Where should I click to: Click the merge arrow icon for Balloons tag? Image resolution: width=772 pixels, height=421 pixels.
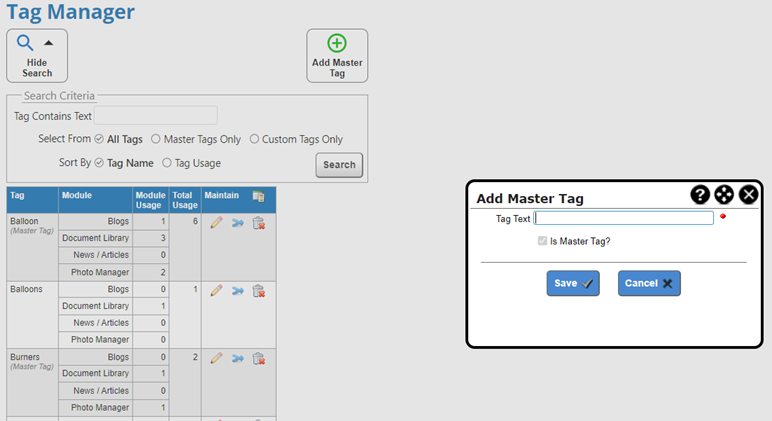point(237,291)
